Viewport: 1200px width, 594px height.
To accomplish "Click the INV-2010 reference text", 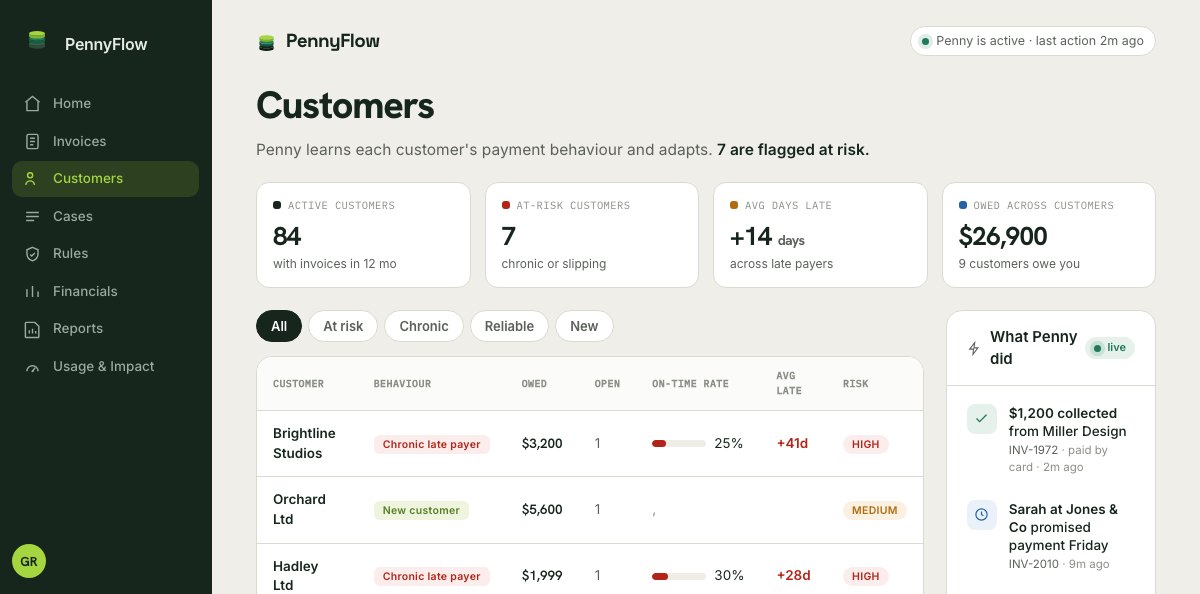I will 1034,564.
